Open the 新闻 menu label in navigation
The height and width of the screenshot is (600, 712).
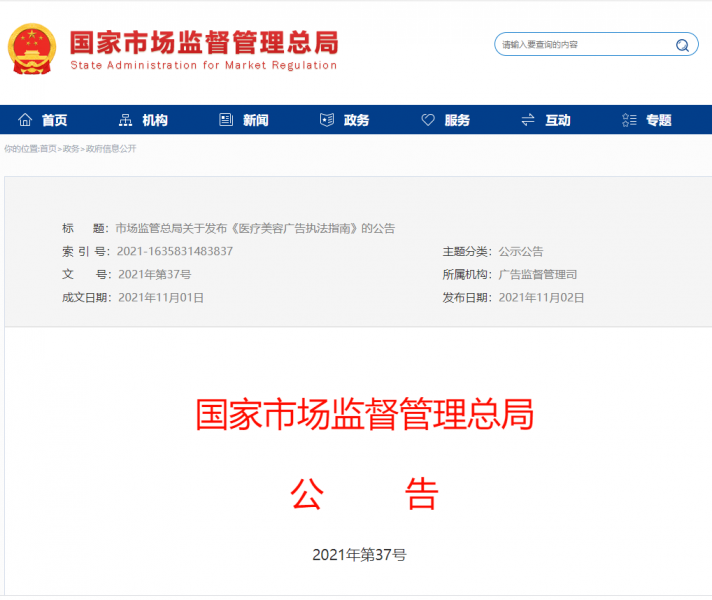click(255, 120)
